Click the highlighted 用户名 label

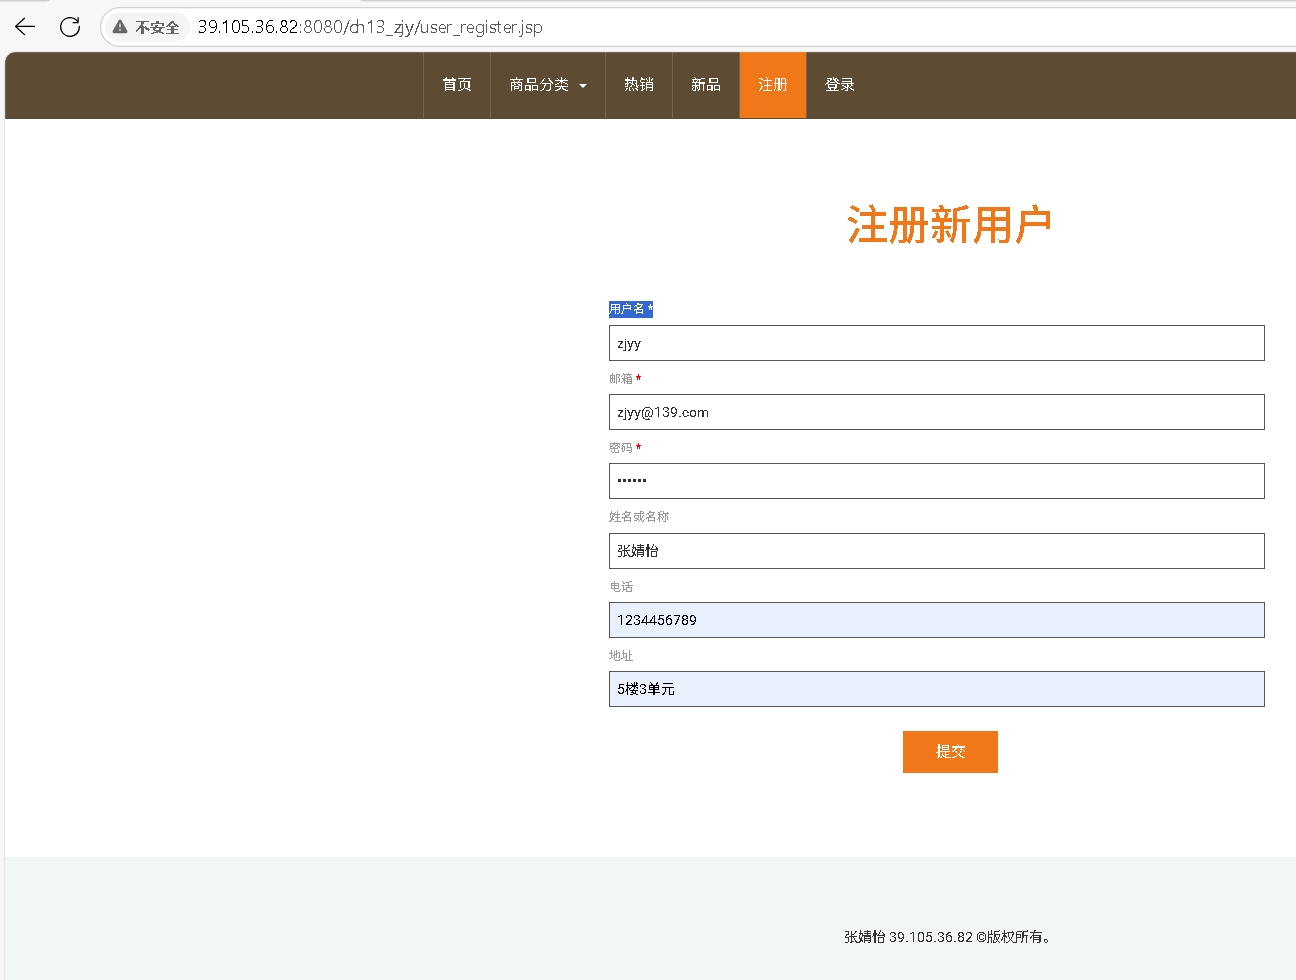pos(630,309)
